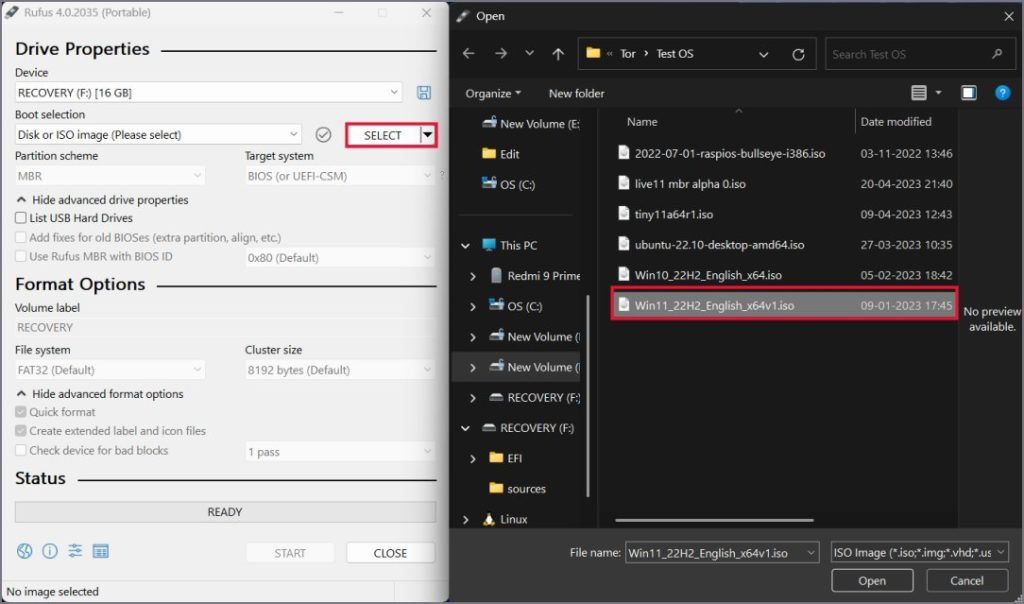1024x604 pixels.
Task: Open File system FAT32 dropdown
Action: 110,370
